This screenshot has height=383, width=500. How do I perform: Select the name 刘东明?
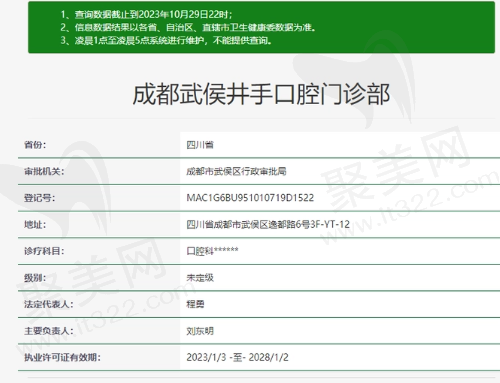coord(200,331)
